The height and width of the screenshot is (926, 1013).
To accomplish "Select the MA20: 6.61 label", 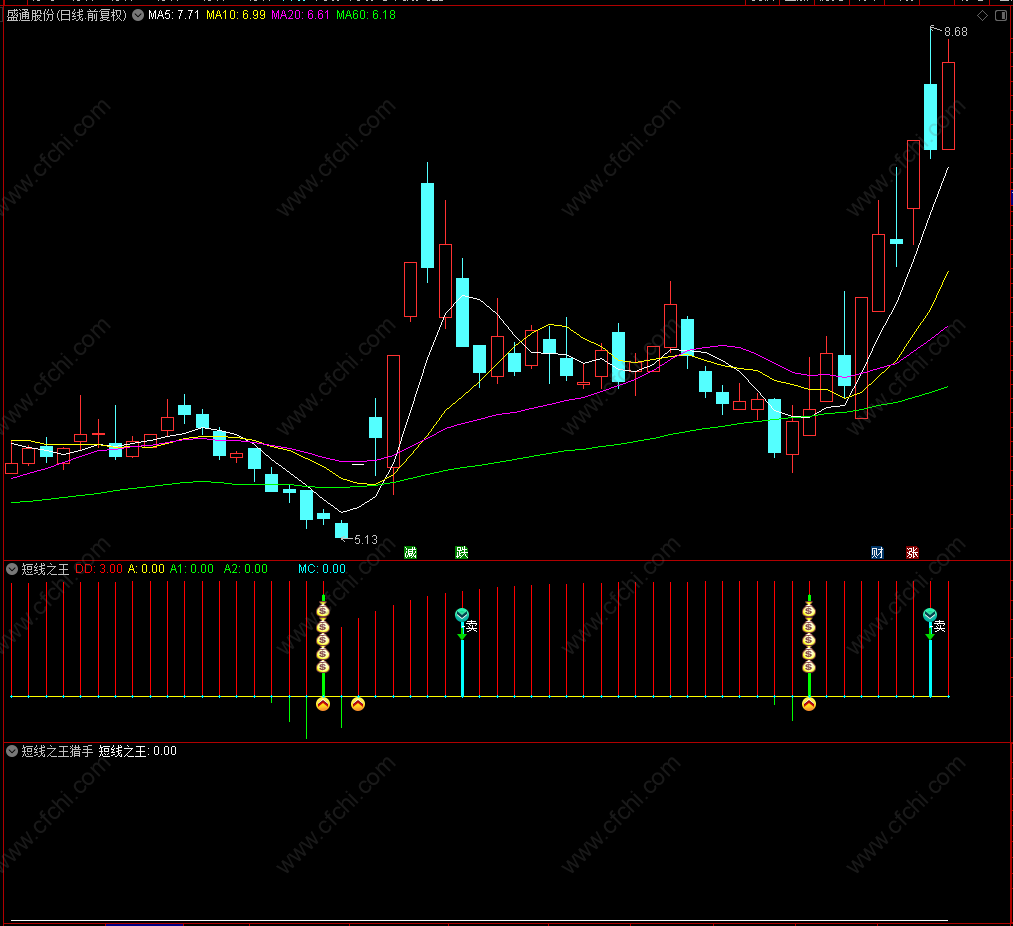I will coord(300,15).
